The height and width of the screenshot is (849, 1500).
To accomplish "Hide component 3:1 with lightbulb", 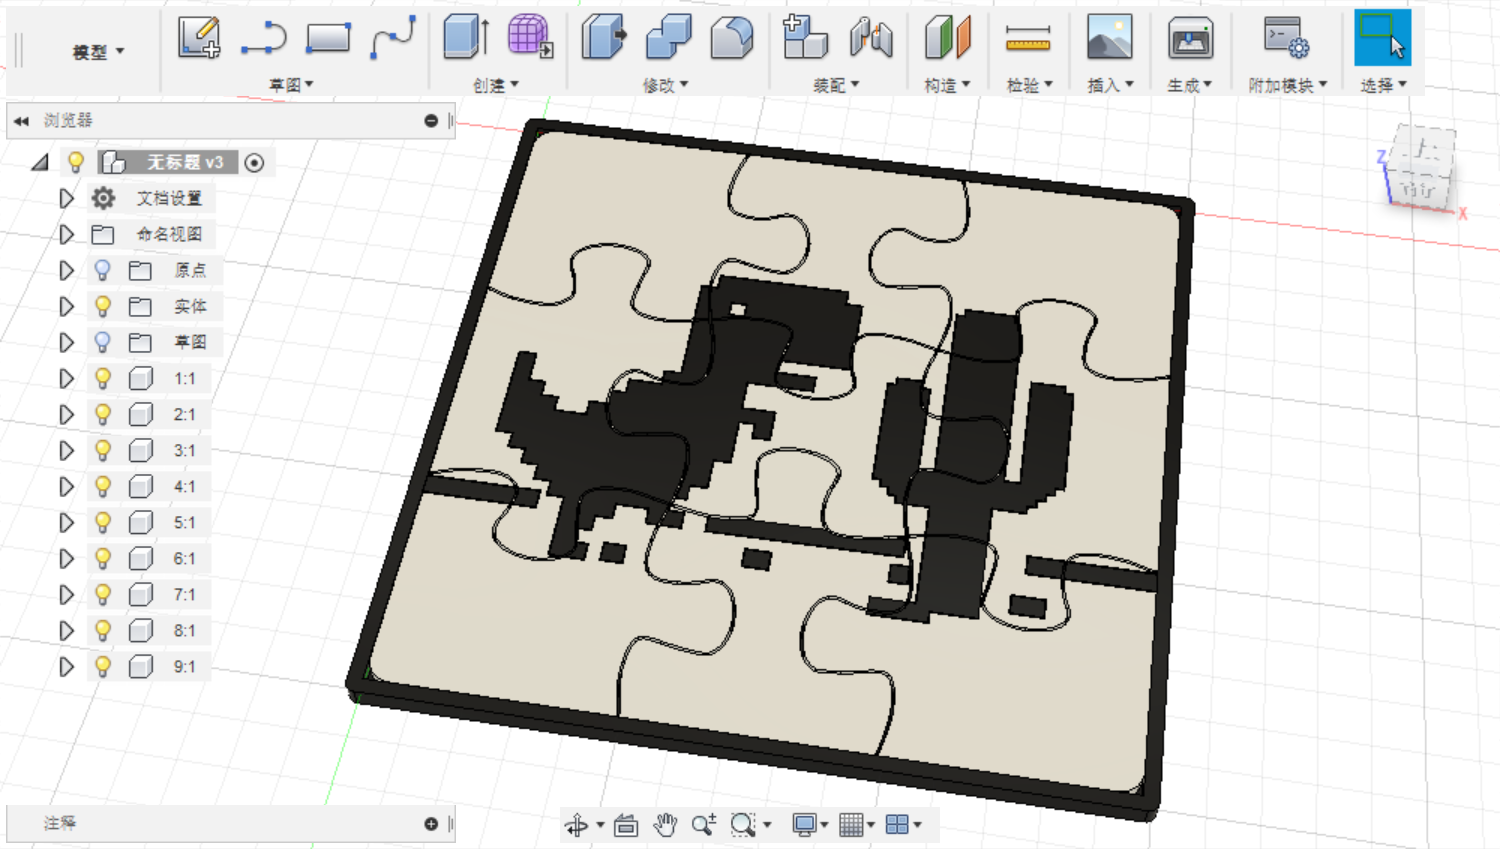I will (102, 450).
